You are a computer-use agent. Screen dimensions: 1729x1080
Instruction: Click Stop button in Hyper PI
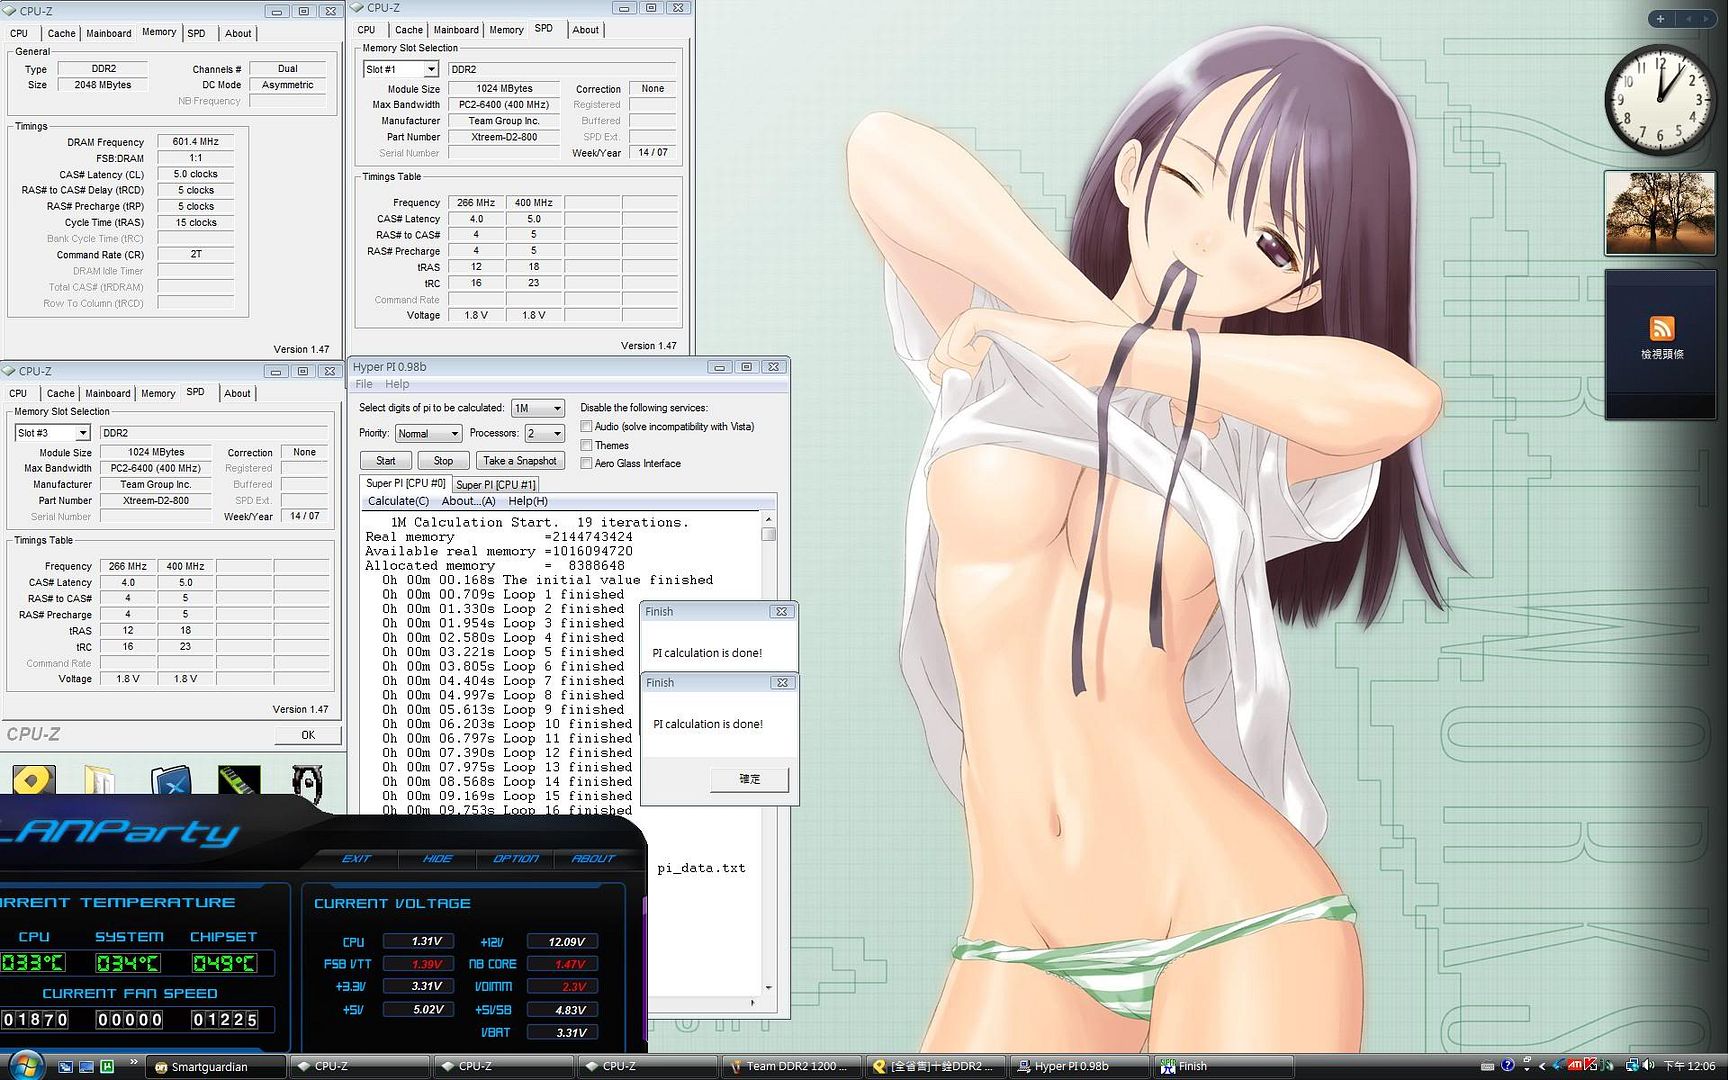tap(443, 461)
